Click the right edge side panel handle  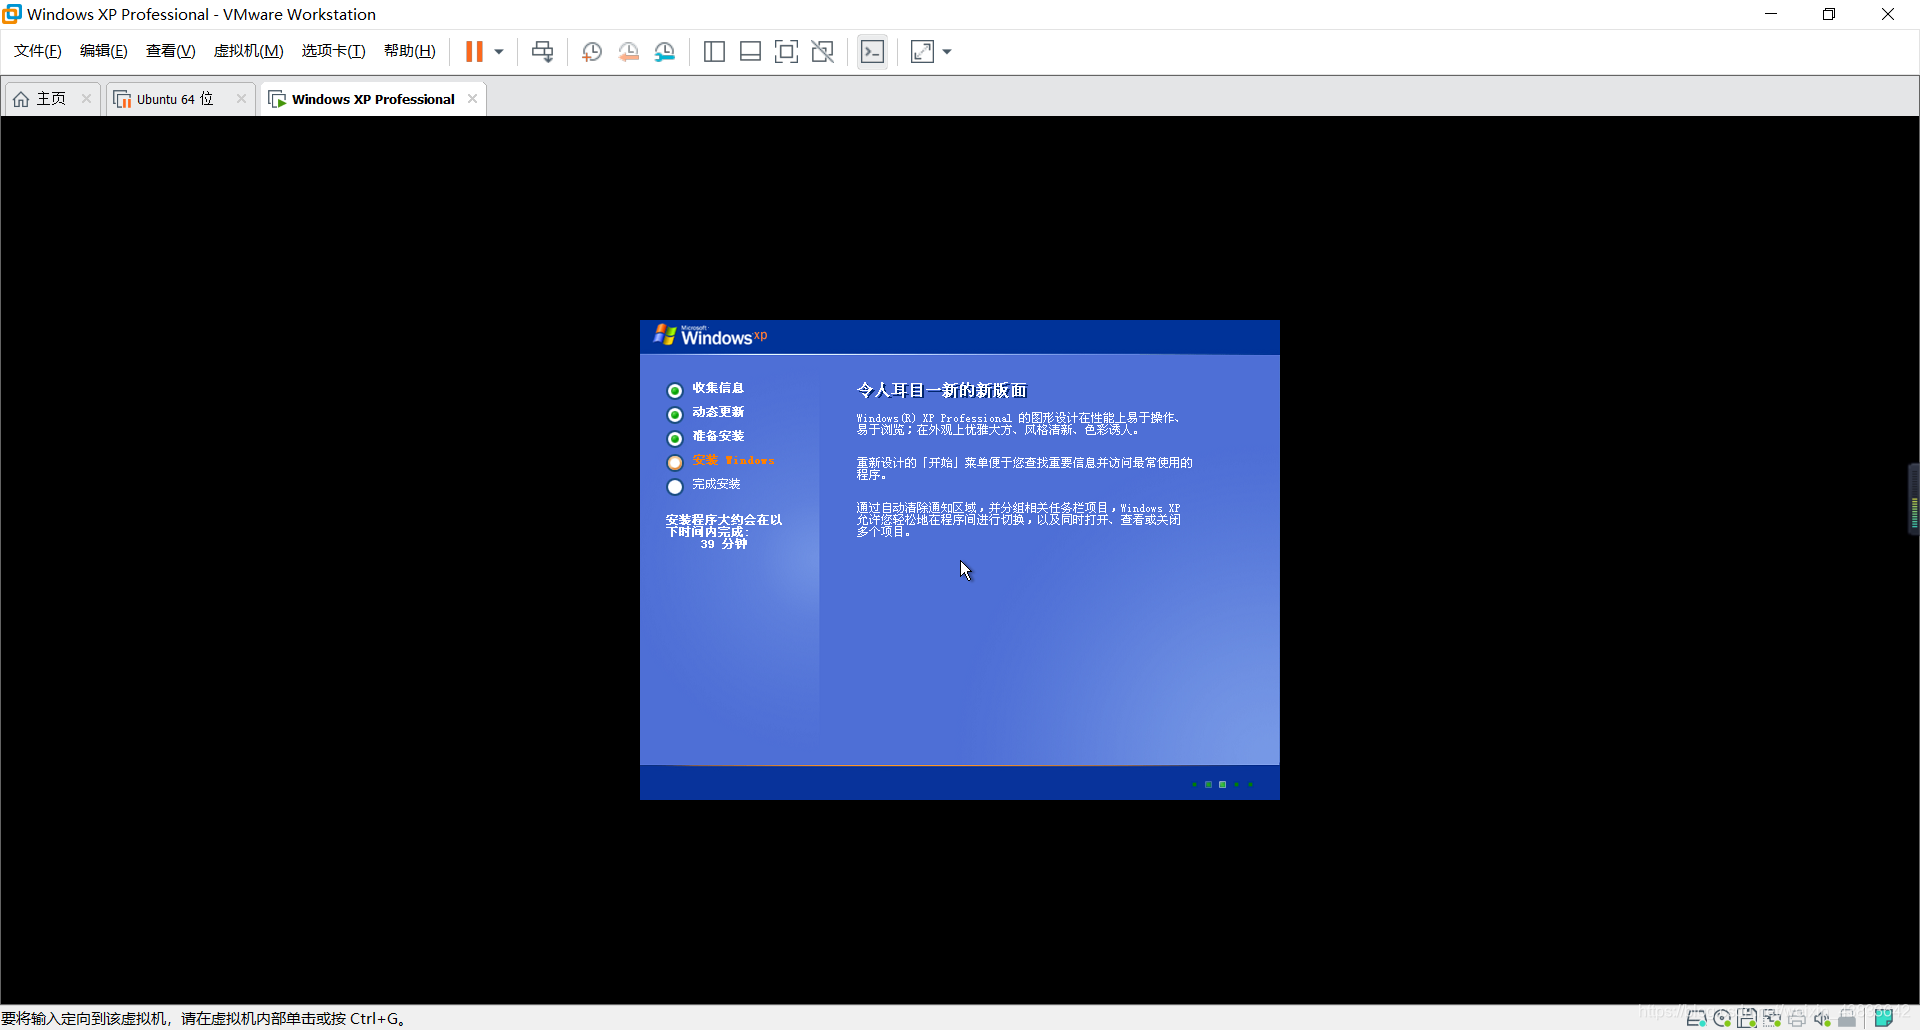click(1913, 500)
